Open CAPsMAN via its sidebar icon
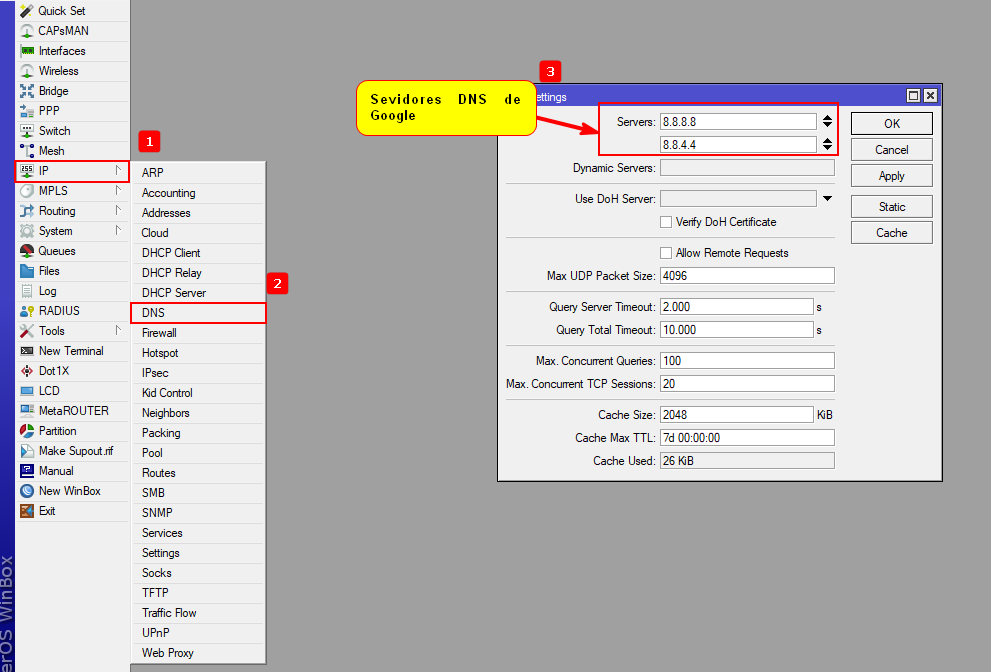Image resolution: width=991 pixels, height=672 pixels. tap(27, 31)
